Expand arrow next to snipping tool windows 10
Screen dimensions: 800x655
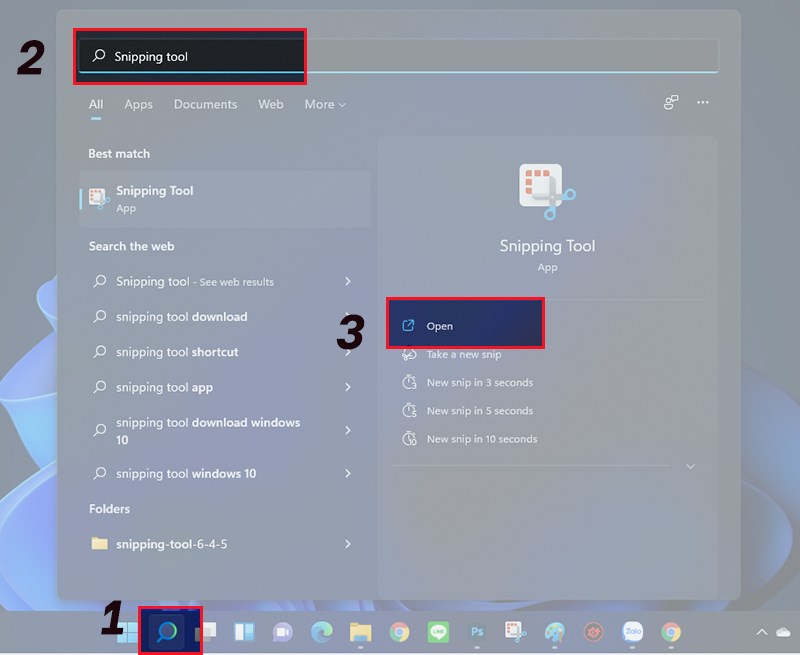(x=348, y=473)
